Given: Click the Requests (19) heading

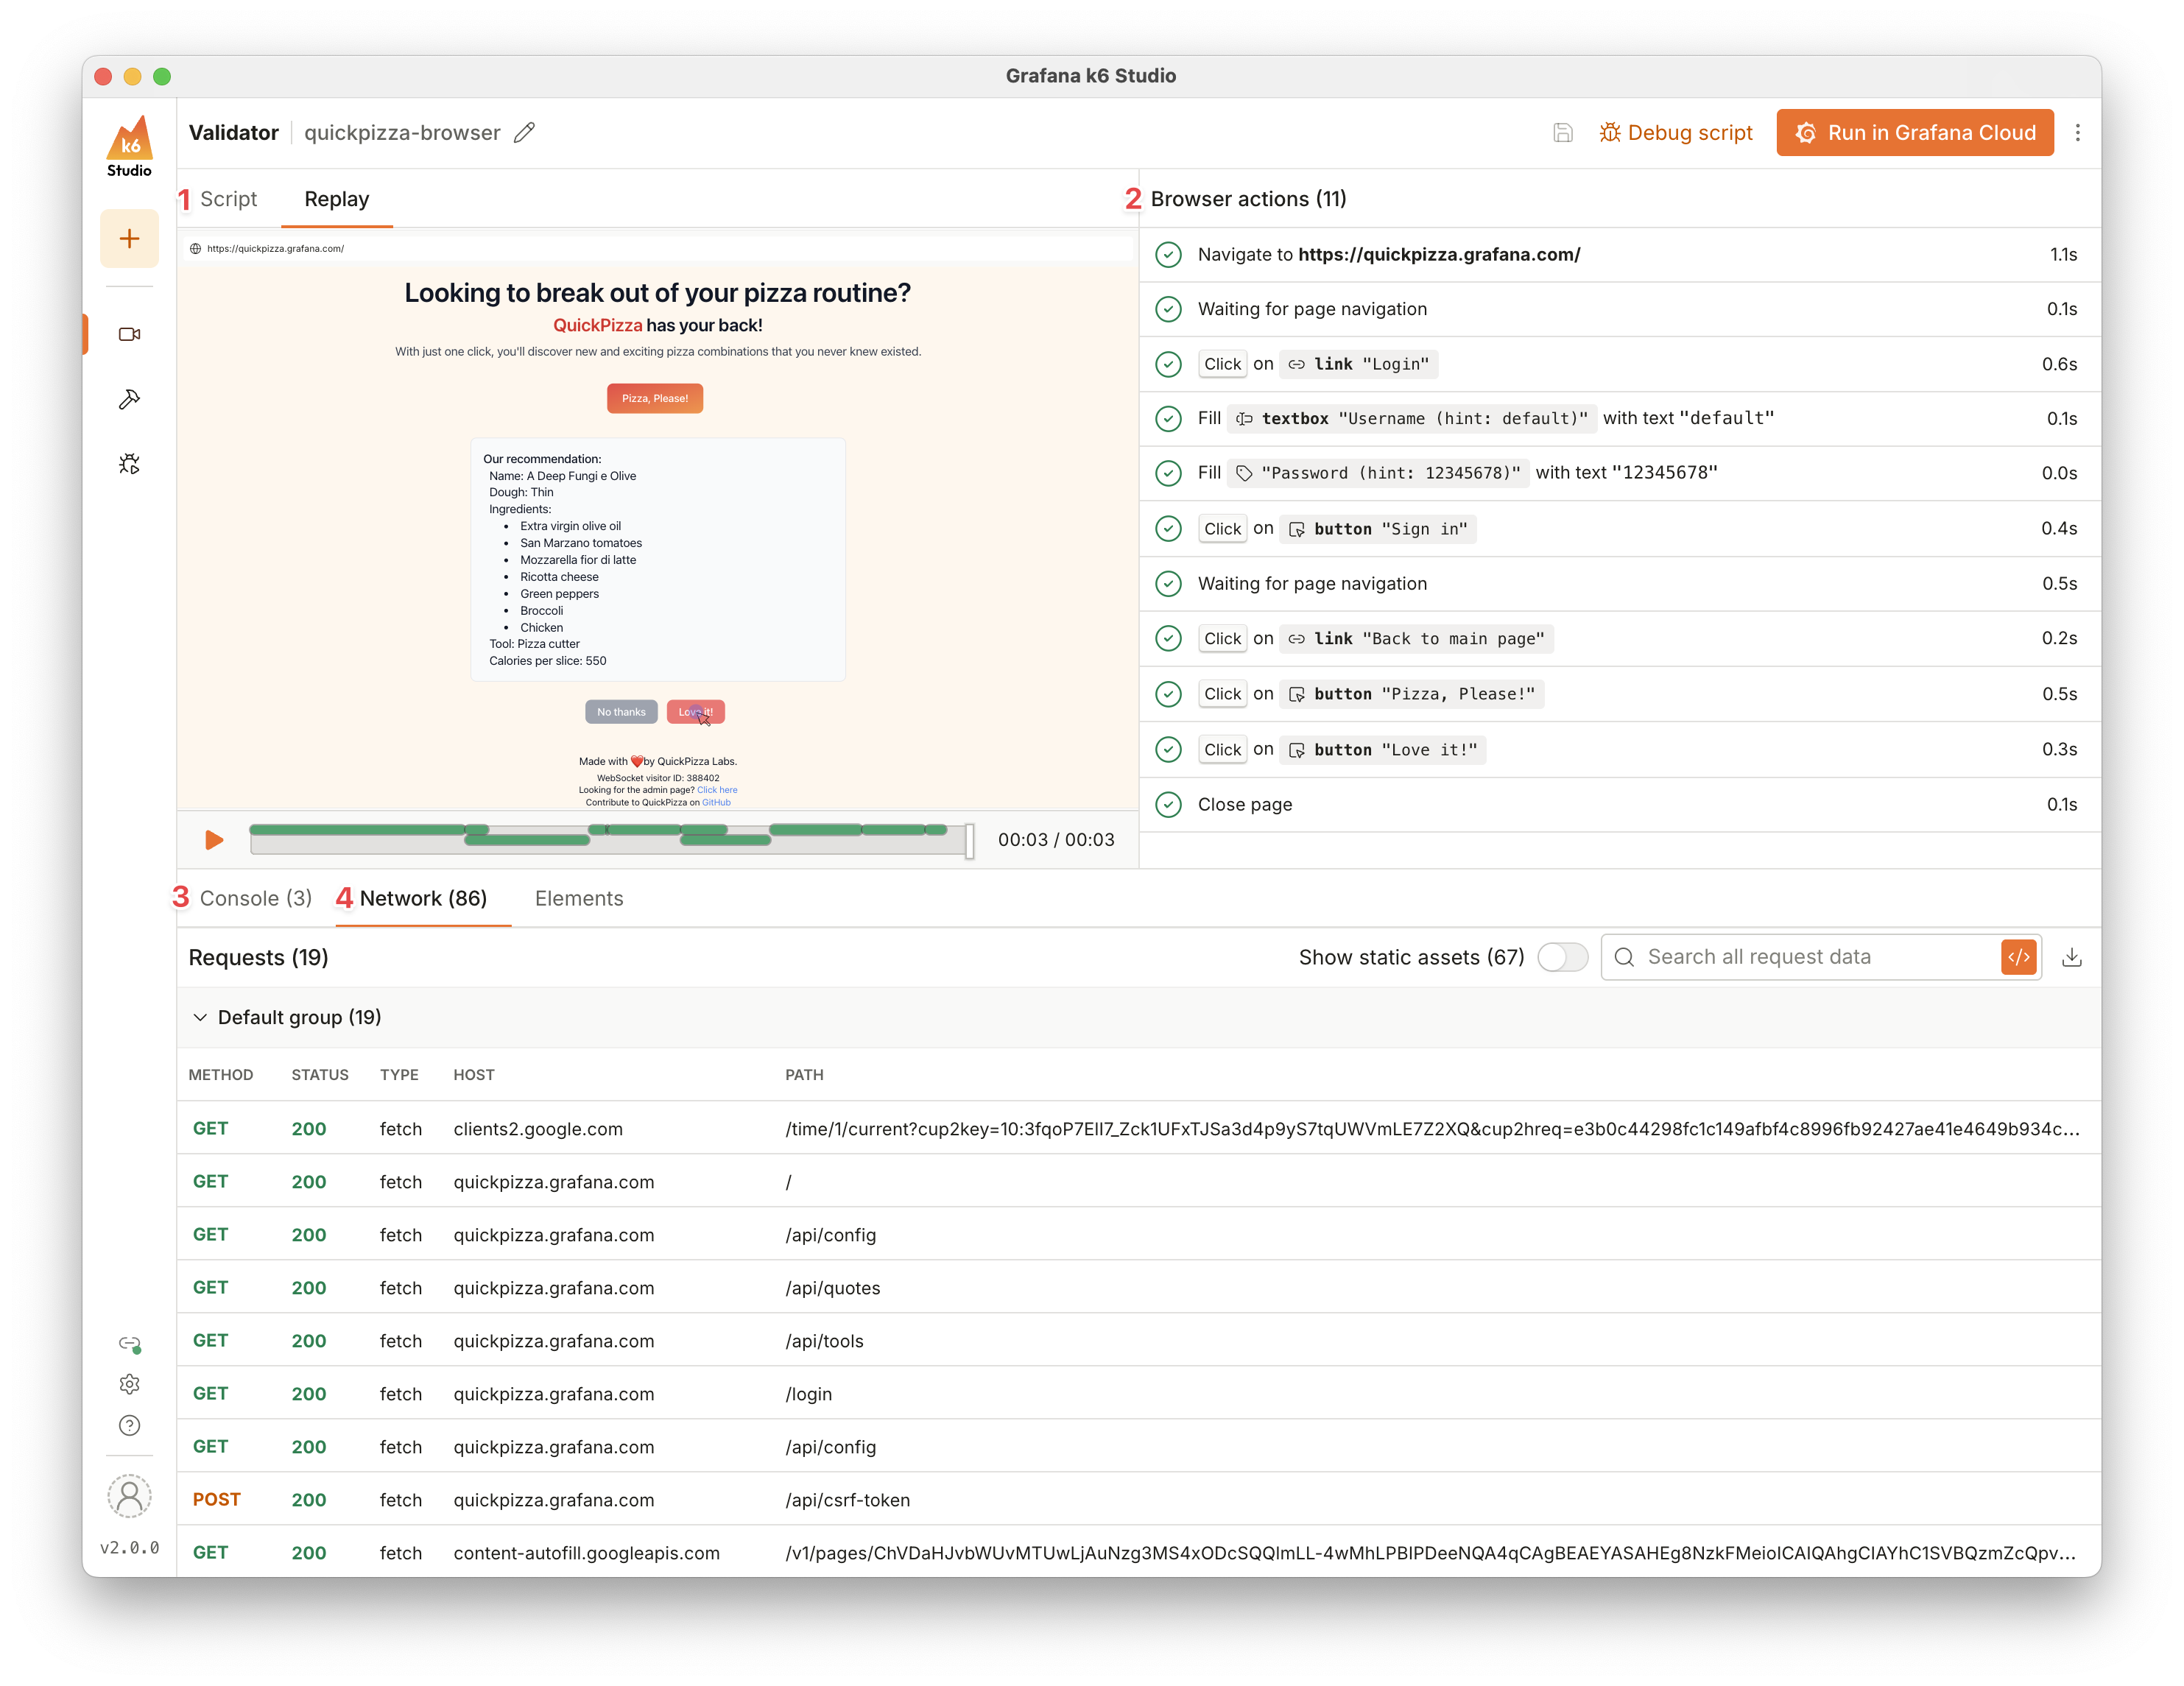Looking at the screenshot, I should pyautogui.click(x=258, y=957).
